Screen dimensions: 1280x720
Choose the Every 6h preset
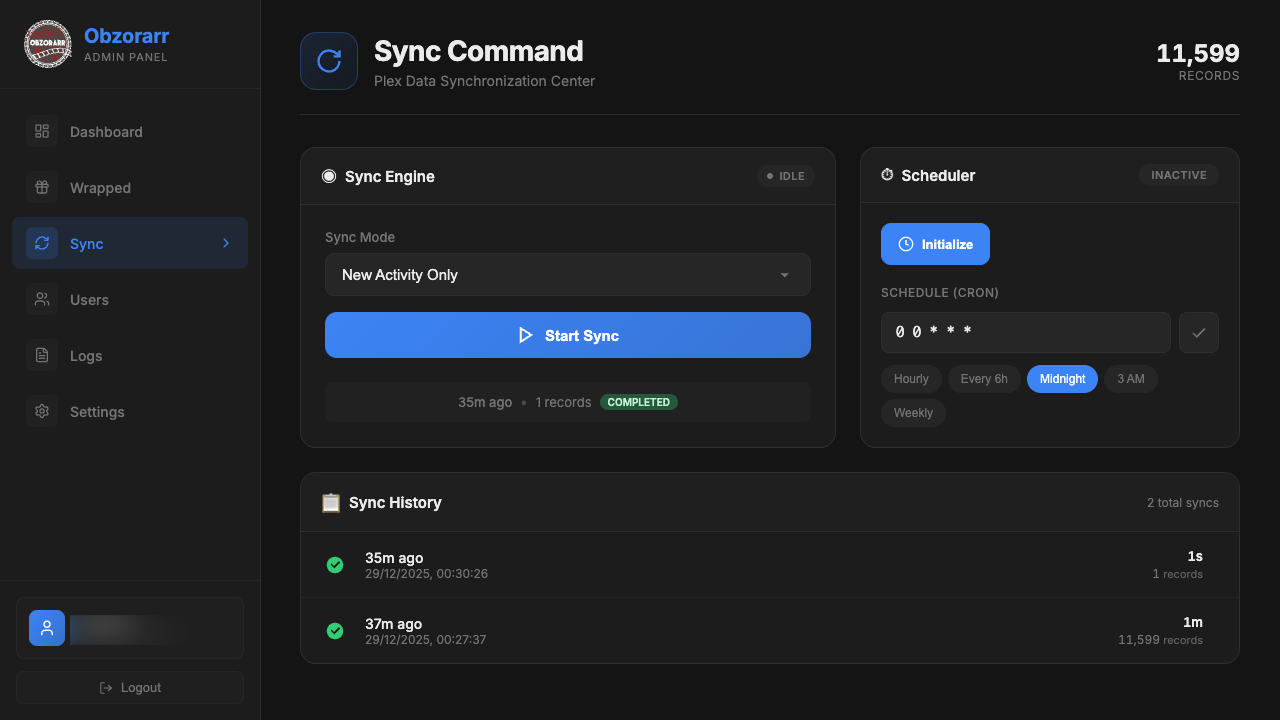(x=984, y=379)
